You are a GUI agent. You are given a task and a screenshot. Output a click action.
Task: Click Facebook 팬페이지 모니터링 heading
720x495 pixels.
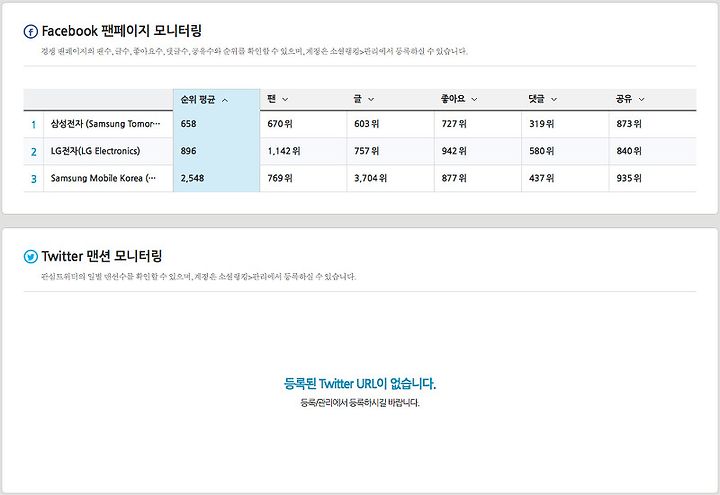coord(122,31)
